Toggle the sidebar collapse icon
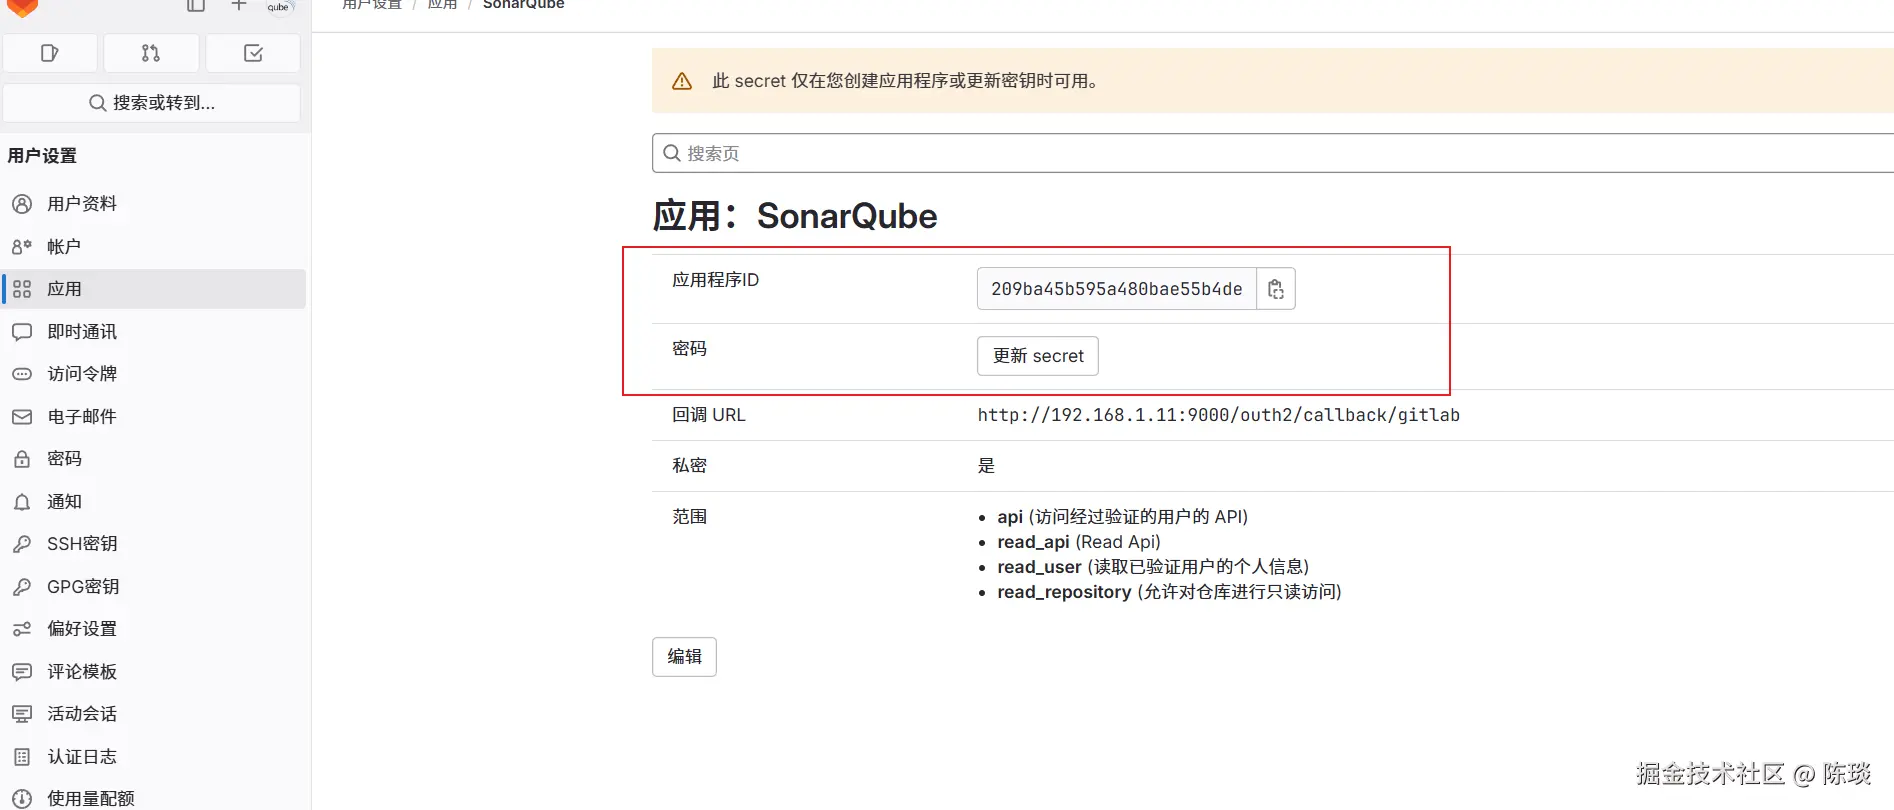Viewport: 1894px width, 810px height. [x=196, y=5]
